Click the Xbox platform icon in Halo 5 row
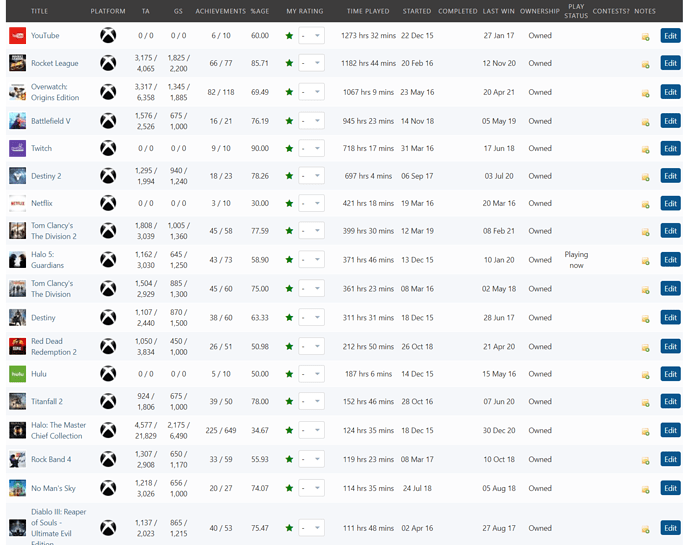 tap(108, 260)
